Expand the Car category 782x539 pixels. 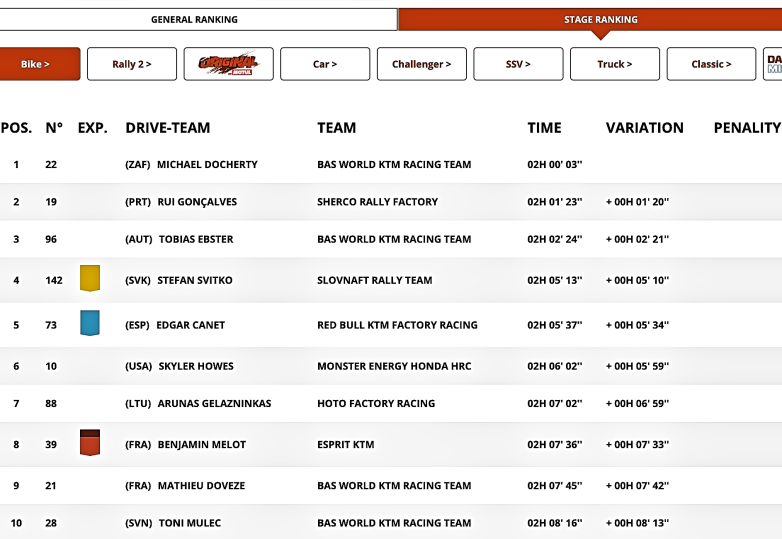click(x=325, y=64)
